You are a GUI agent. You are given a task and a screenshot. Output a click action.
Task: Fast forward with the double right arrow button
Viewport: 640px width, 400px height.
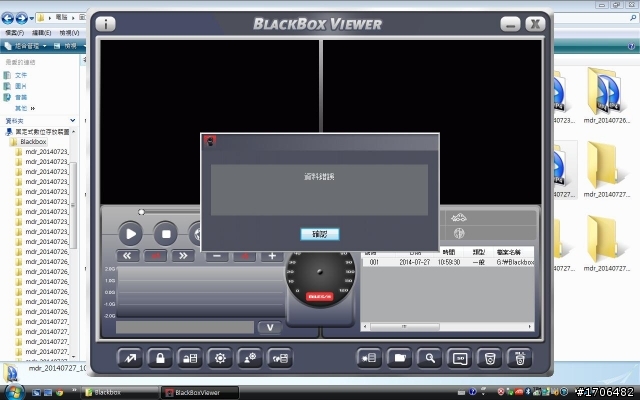coord(183,256)
